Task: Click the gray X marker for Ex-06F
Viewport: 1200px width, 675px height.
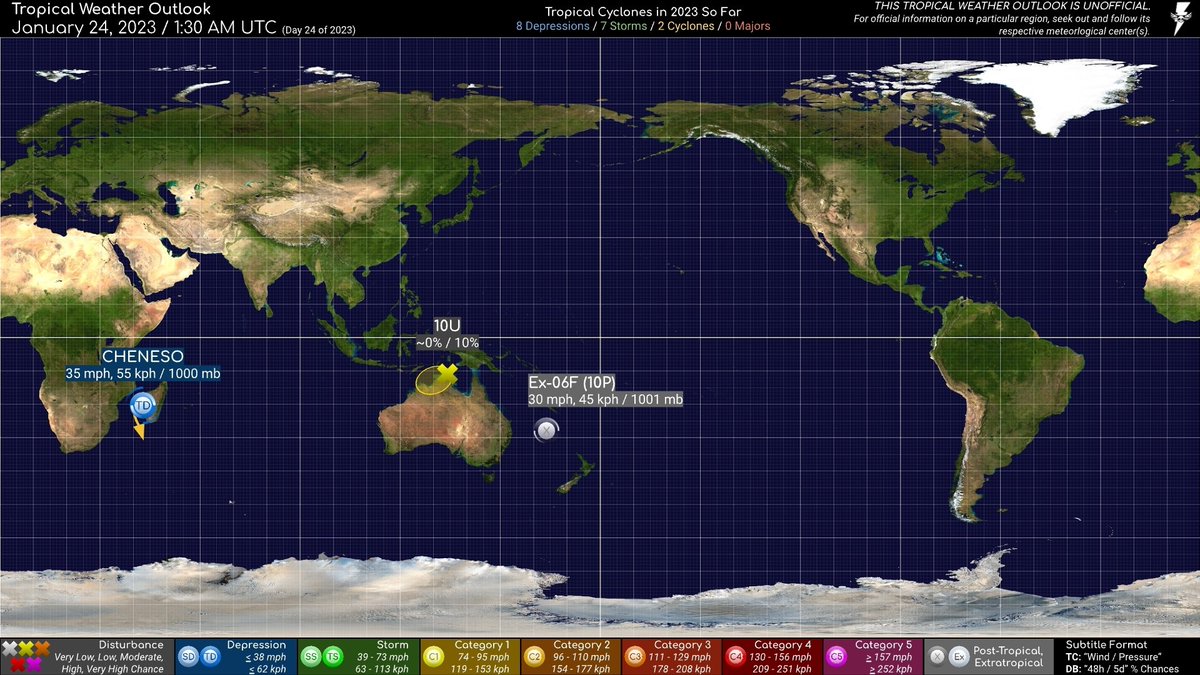Action: pyautogui.click(x=546, y=431)
